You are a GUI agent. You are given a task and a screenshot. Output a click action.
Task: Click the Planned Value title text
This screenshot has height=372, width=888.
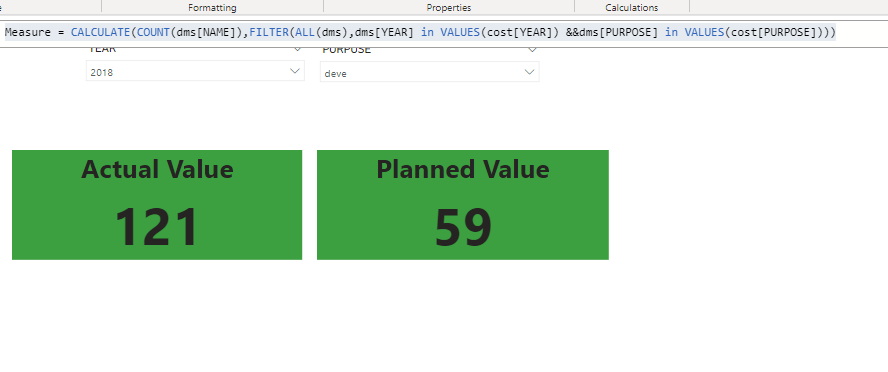tap(463, 169)
